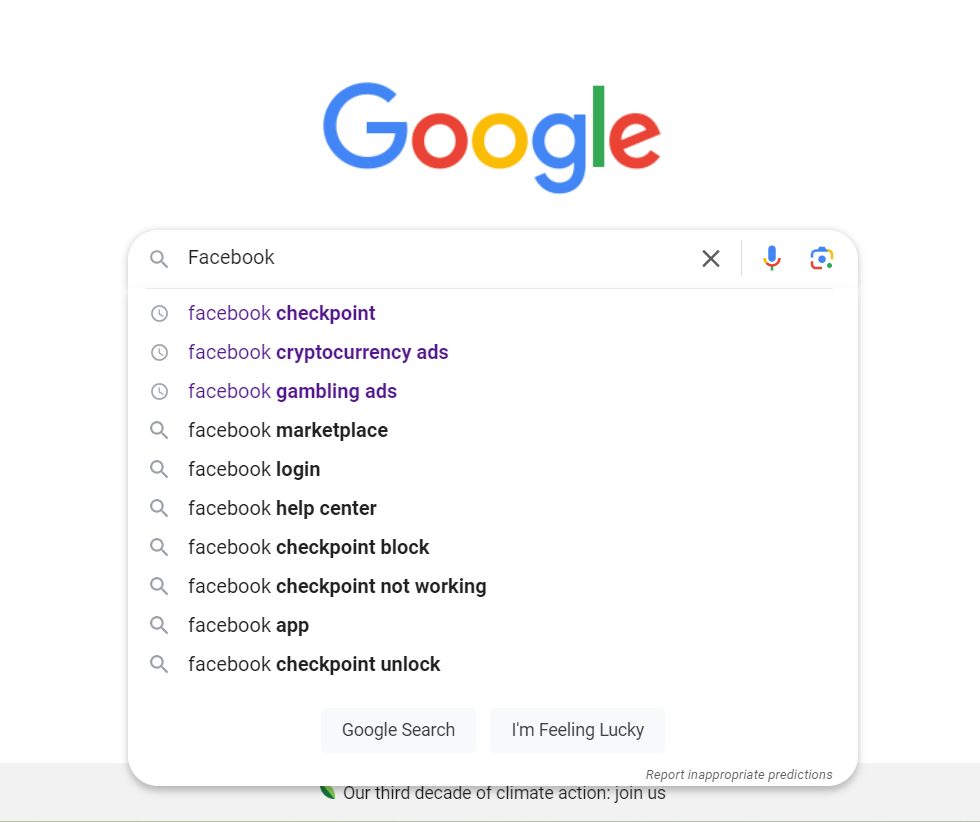
Task: Click the I'm Feeling Lucky button
Action: click(x=578, y=730)
